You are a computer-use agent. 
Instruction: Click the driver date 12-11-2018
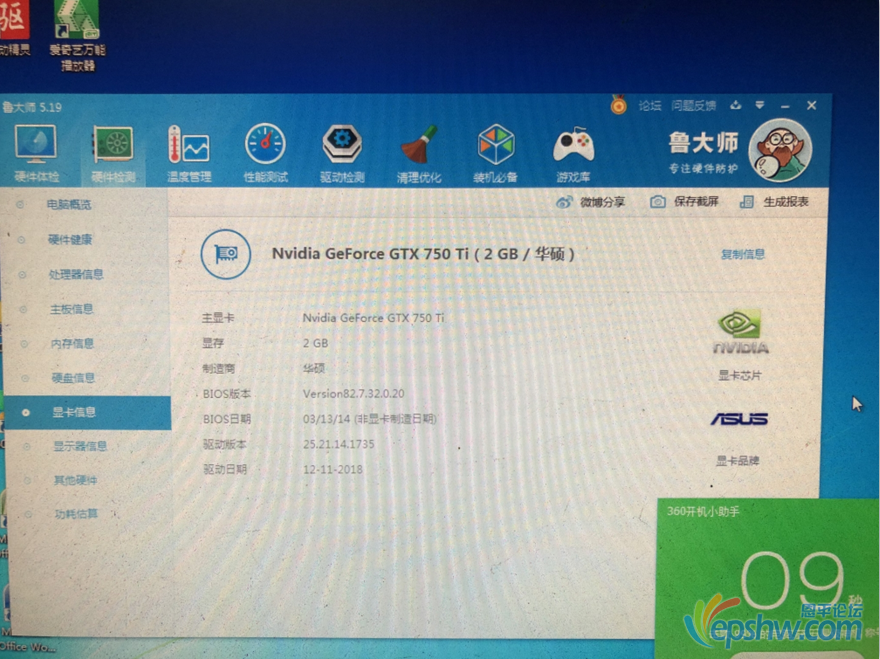point(333,469)
